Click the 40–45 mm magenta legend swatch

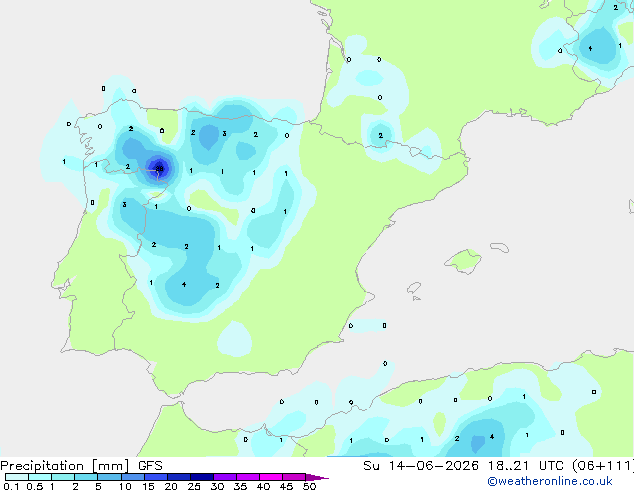pyautogui.click(x=271, y=477)
